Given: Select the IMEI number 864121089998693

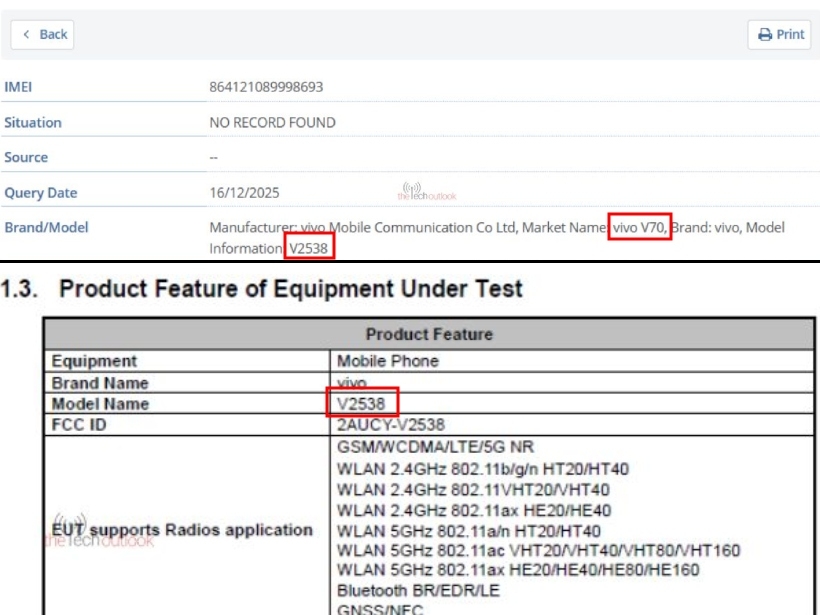Looking at the screenshot, I should coord(266,87).
